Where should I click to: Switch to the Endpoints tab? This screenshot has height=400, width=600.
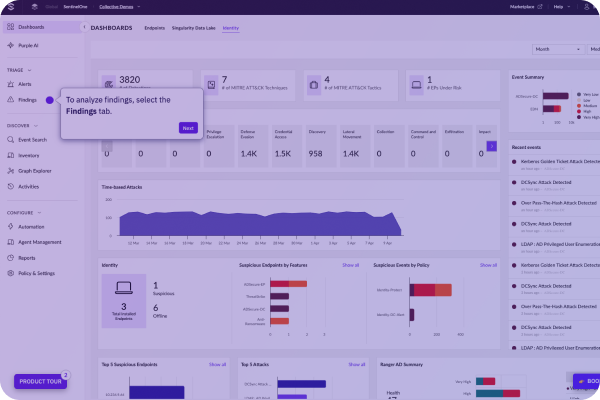pos(155,27)
